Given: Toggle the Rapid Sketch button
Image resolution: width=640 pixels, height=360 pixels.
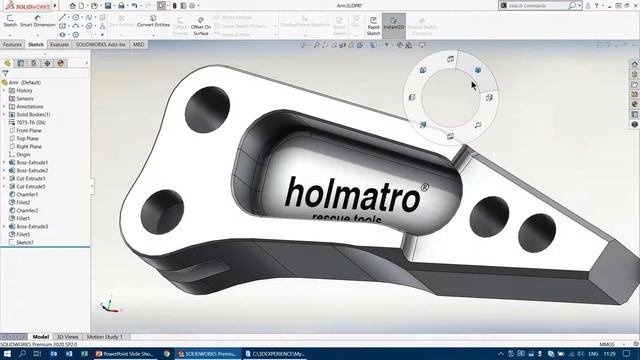Looking at the screenshot, I should click(373, 26).
